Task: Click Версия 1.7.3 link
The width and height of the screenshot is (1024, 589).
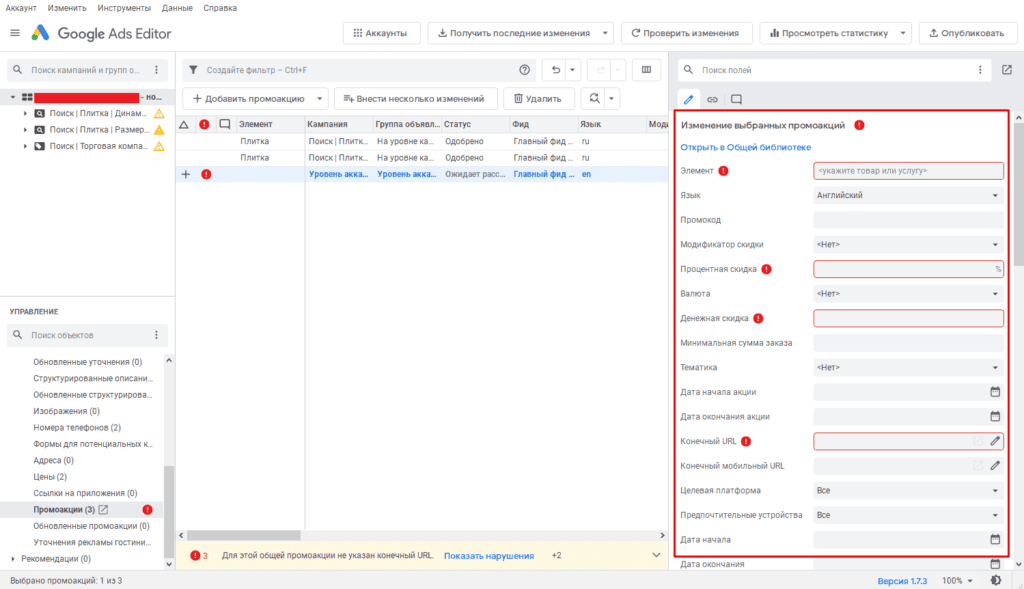Action: click(x=903, y=581)
